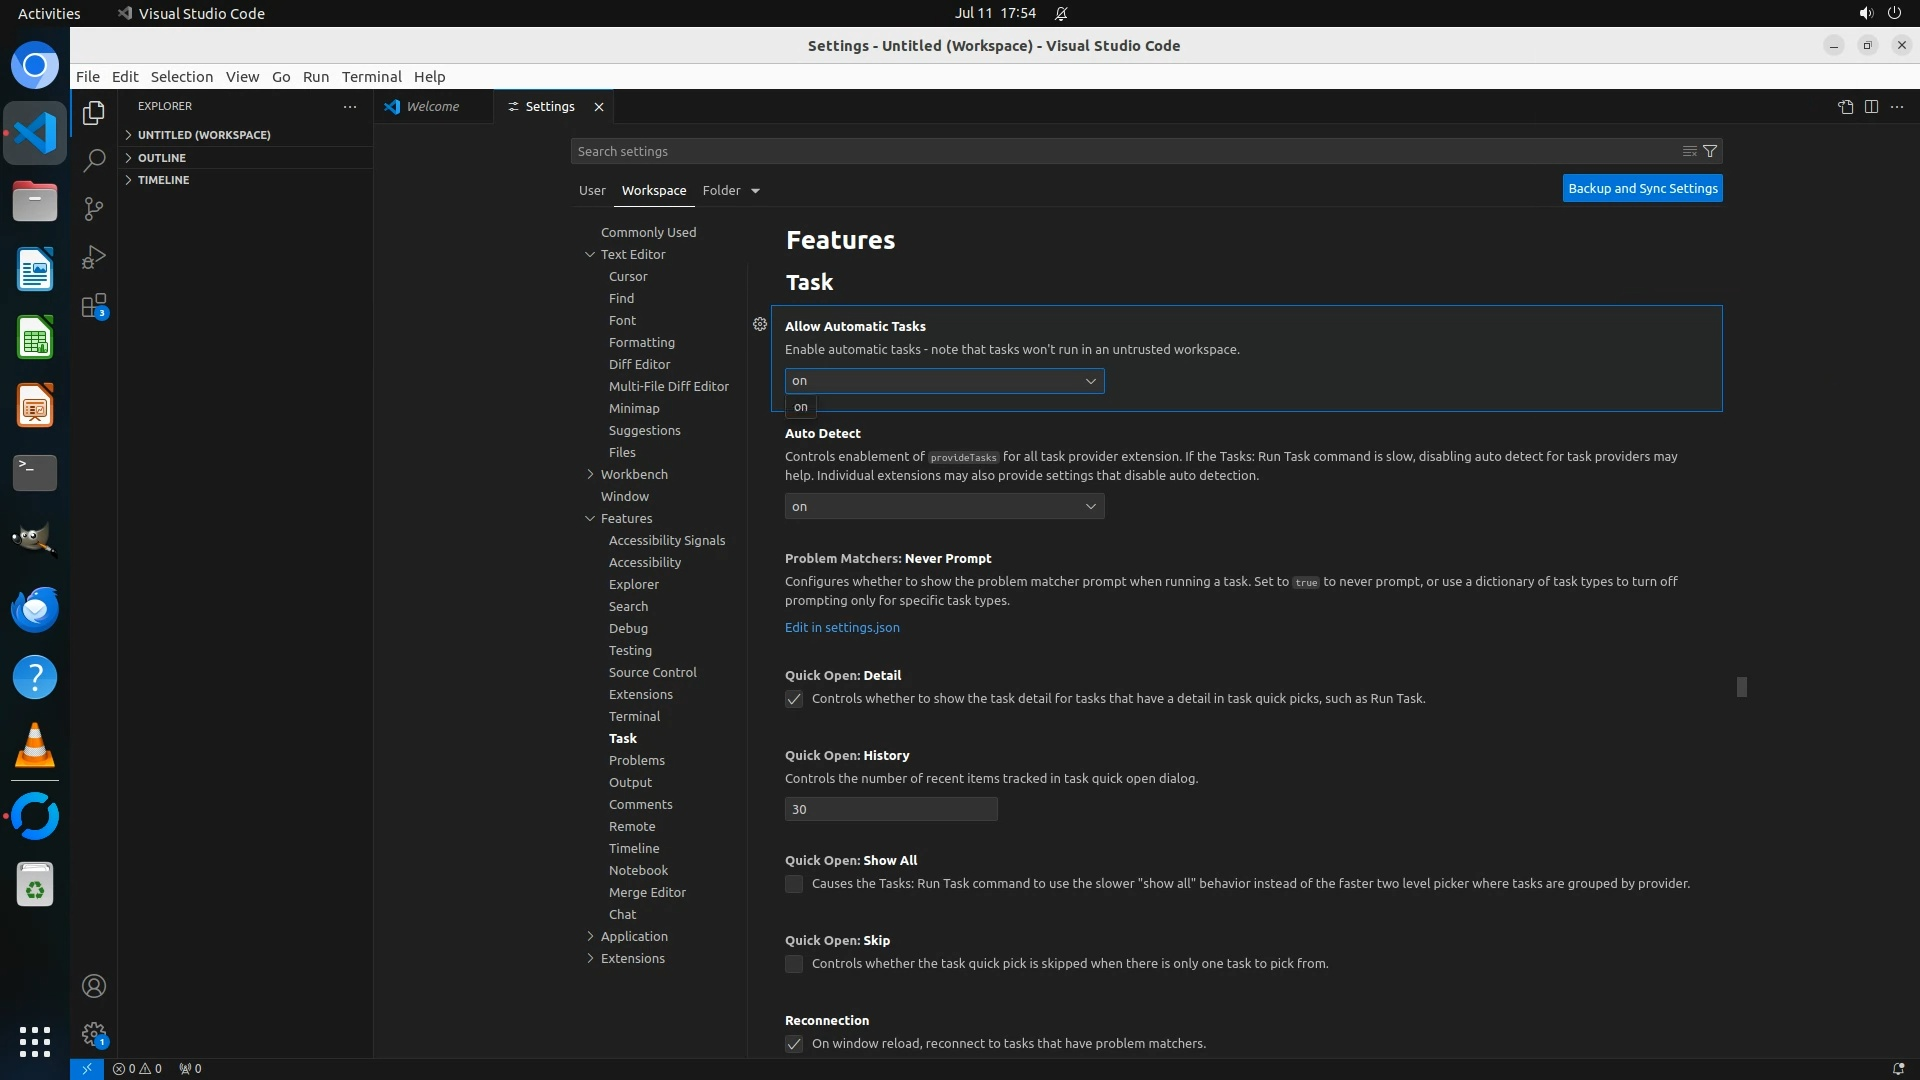
Task: Switch to the User settings tab
Action: coord(592,190)
